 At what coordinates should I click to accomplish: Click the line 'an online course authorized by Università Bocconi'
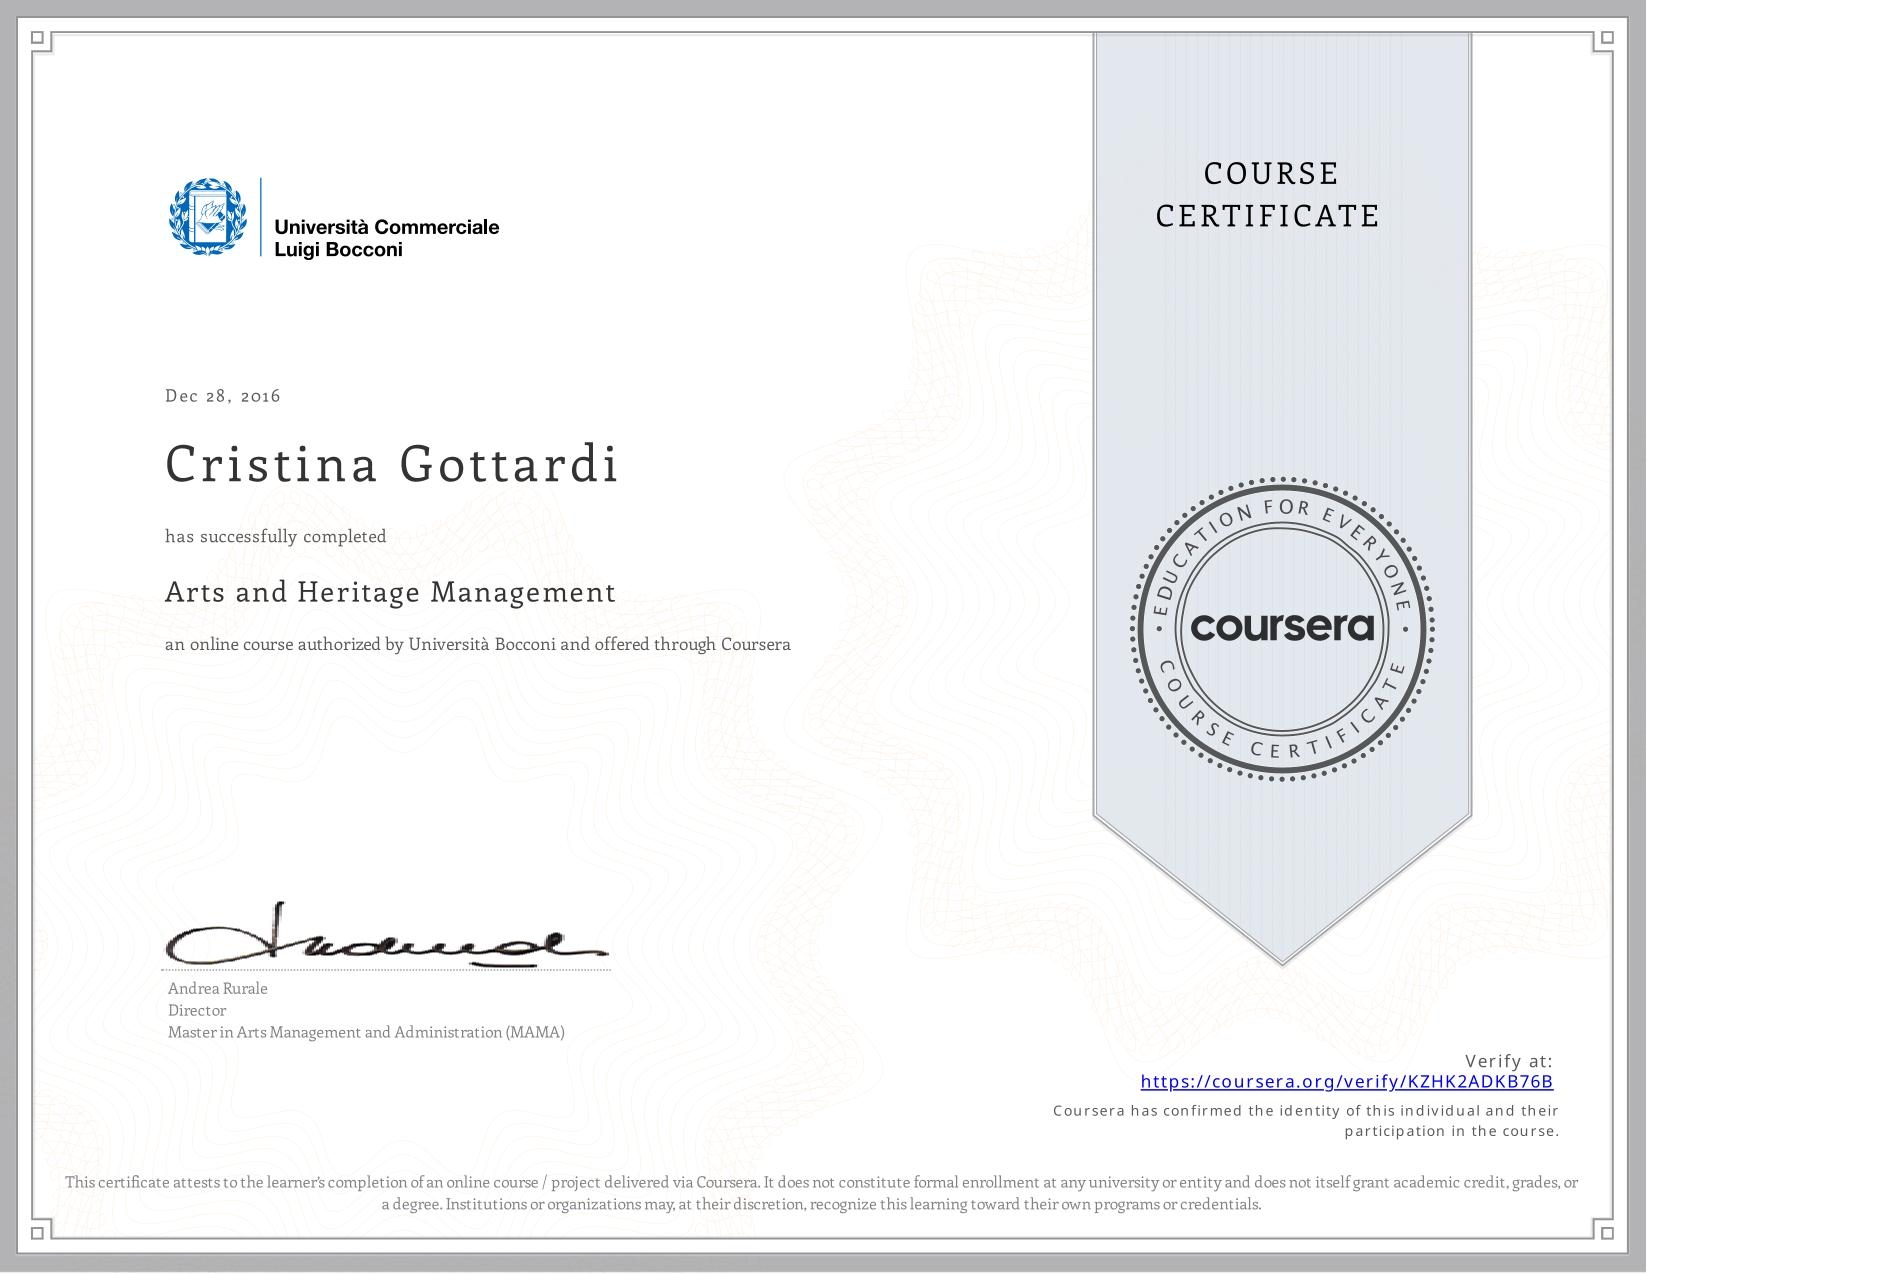point(478,645)
